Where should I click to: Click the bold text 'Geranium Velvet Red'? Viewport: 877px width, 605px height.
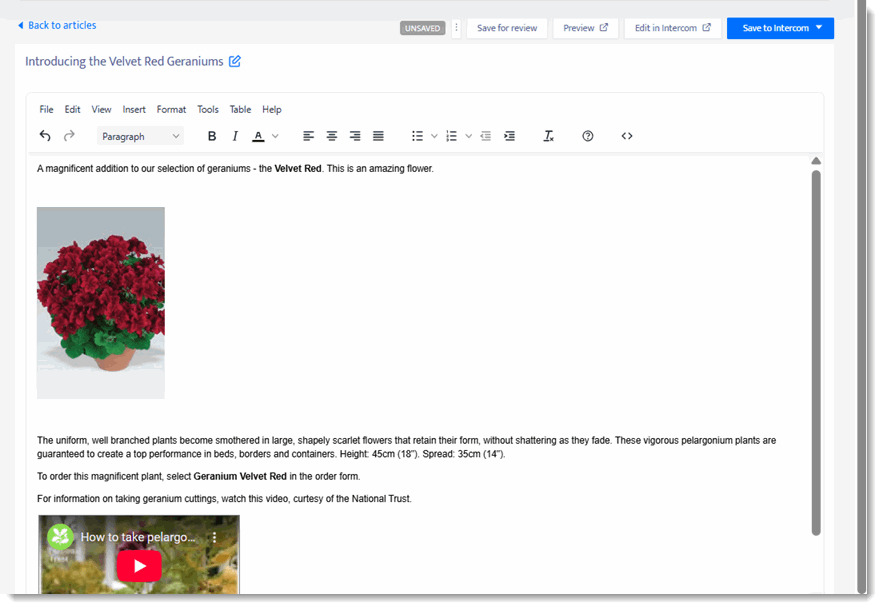pos(240,476)
